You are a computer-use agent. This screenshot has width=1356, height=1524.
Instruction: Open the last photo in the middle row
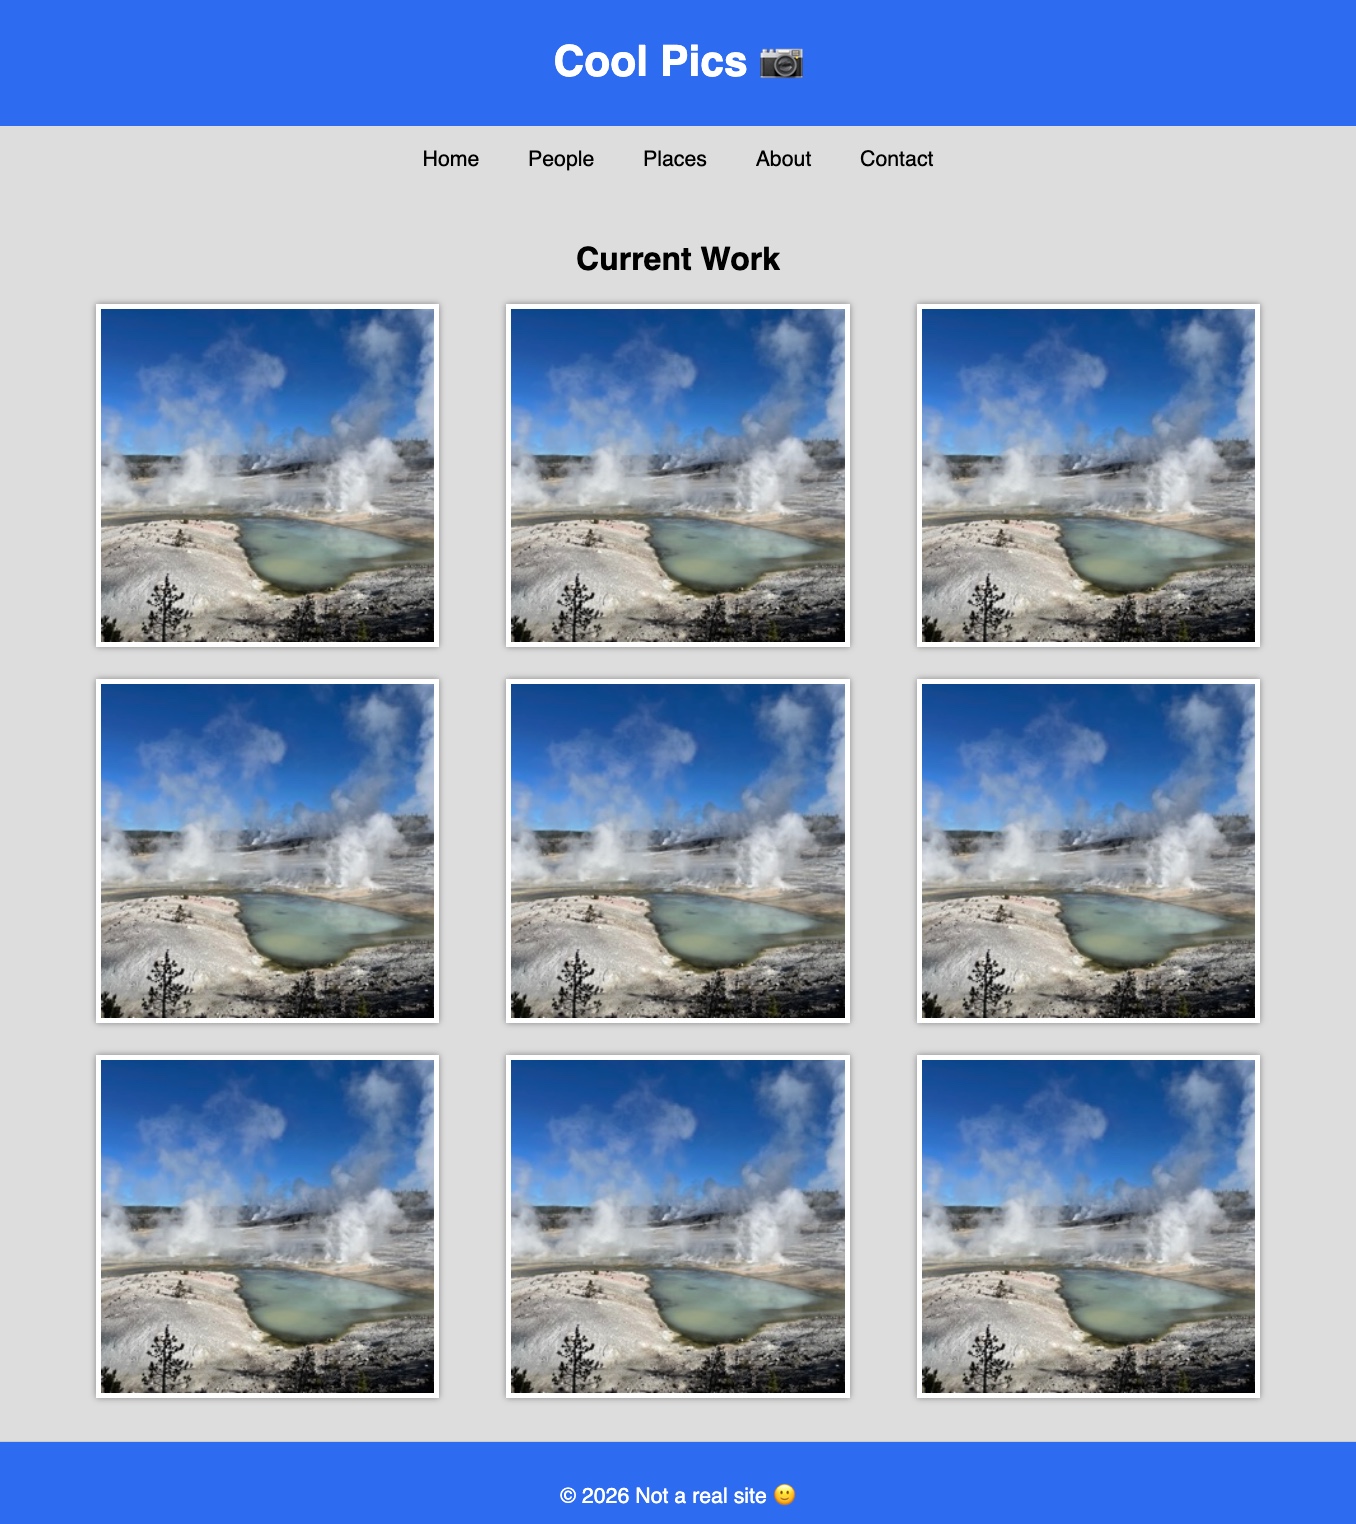coord(1088,851)
